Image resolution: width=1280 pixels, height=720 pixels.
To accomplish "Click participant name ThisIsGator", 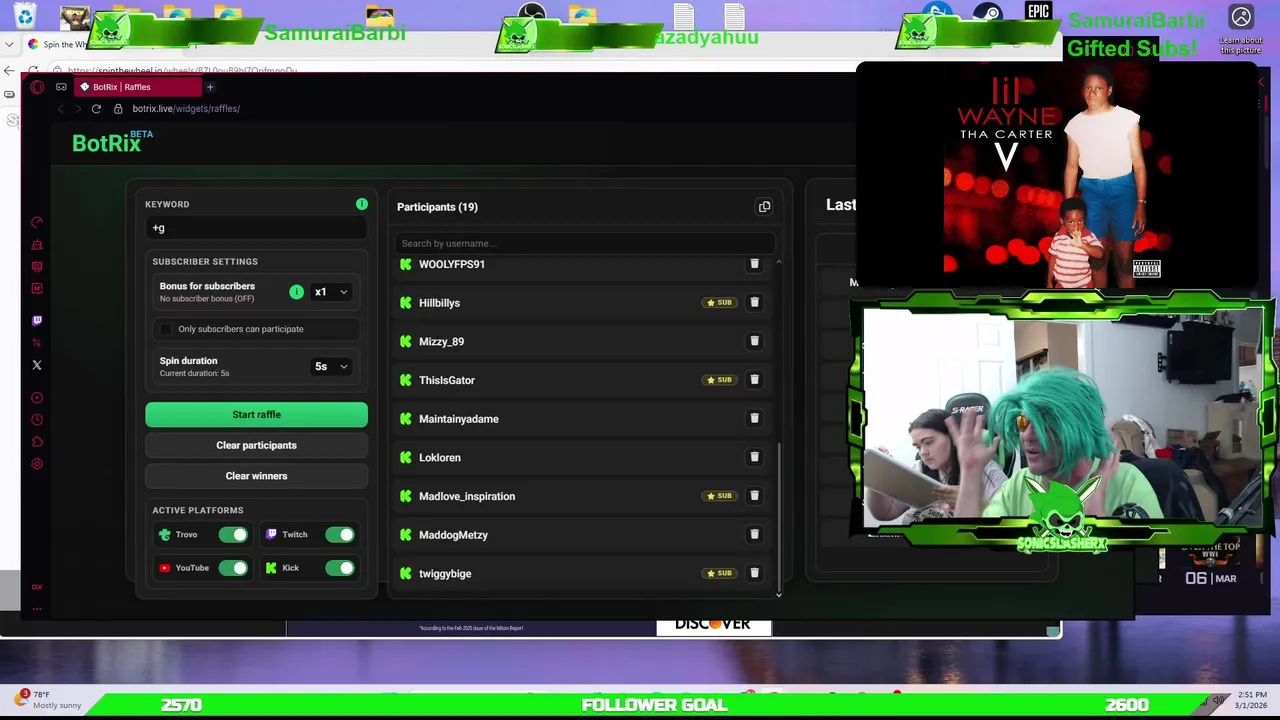I will pyautogui.click(x=447, y=380).
